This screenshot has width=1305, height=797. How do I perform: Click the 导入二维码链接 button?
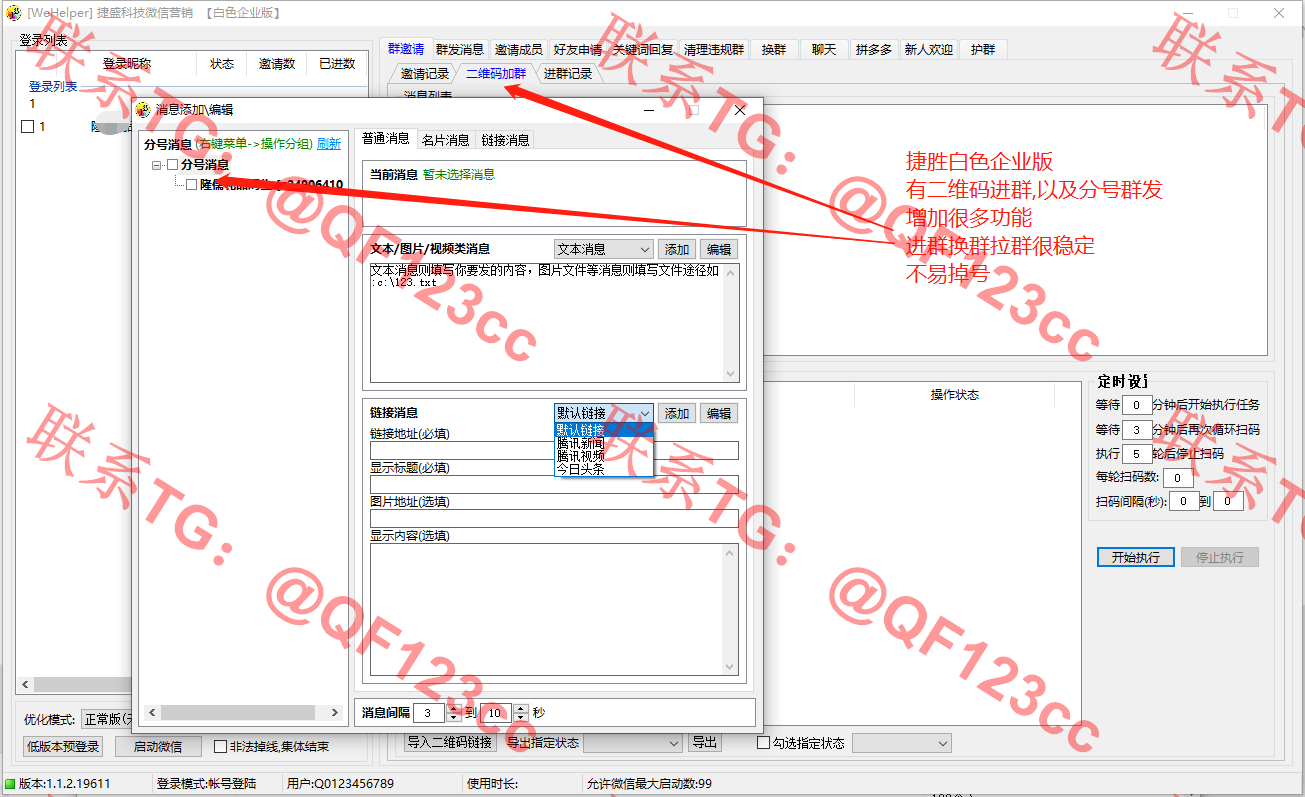(449, 742)
